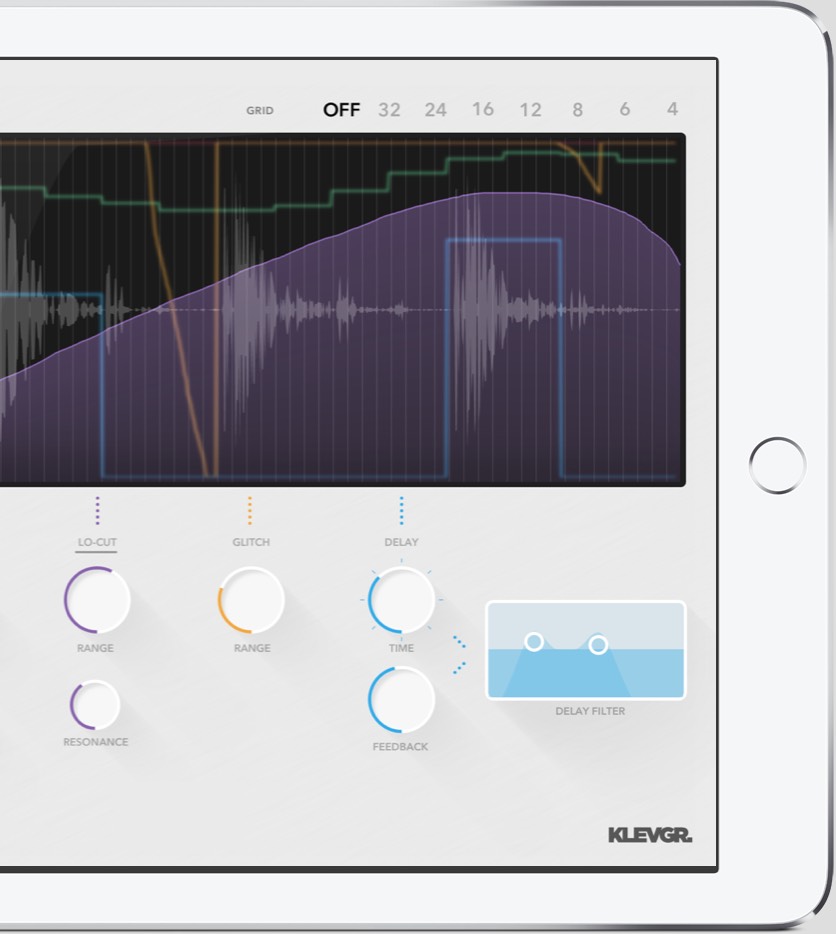Open the GRID options
This screenshot has width=836, height=934.
point(260,109)
